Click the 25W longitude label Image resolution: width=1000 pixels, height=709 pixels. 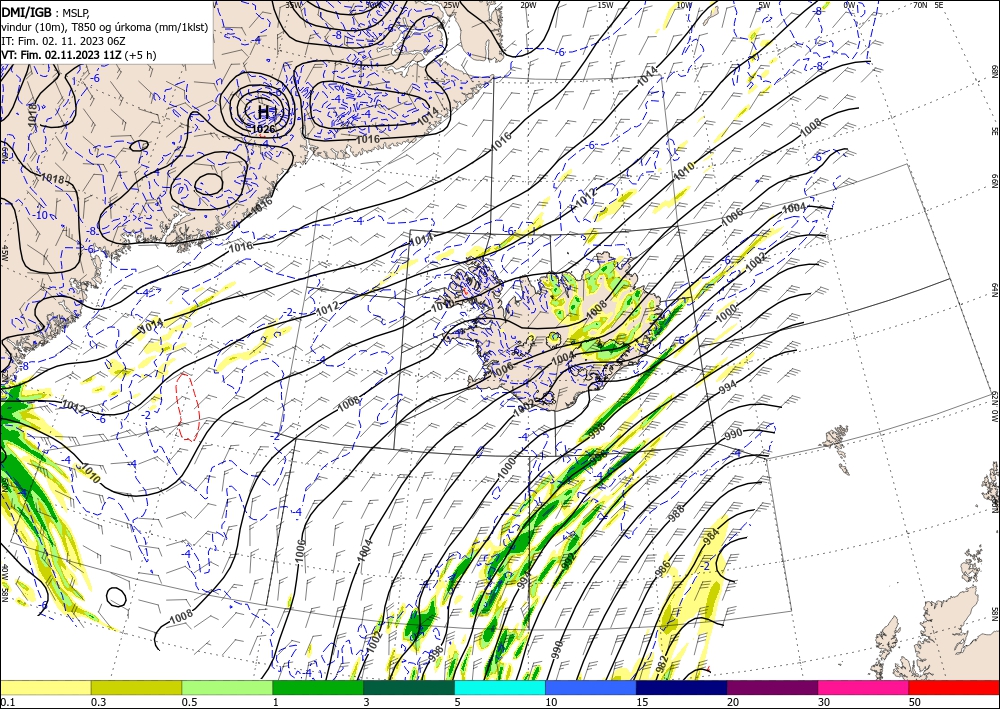click(451, 4)
